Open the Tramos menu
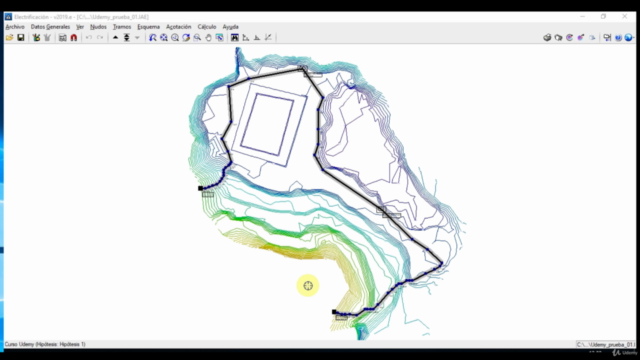The image size is (640, 360). pyautogui.click(x=122, y=27)
